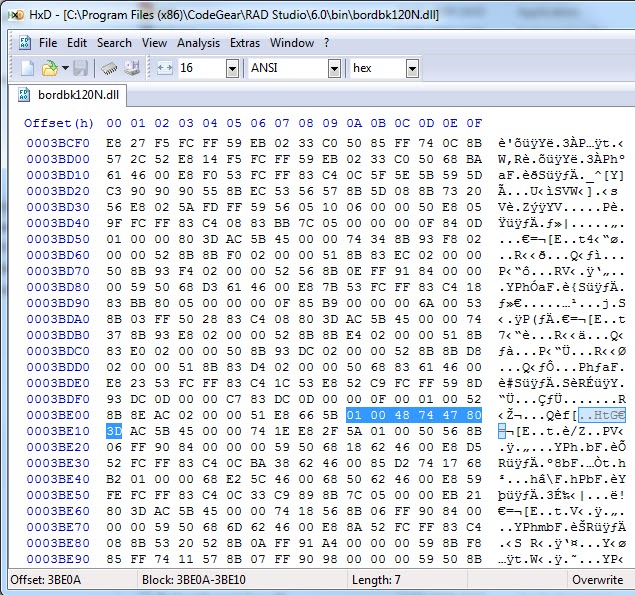Click the first byte E8 in row 0003BCF0
Image resolution: width=635 pixels, height=595 pixels.
pos(114,143)
